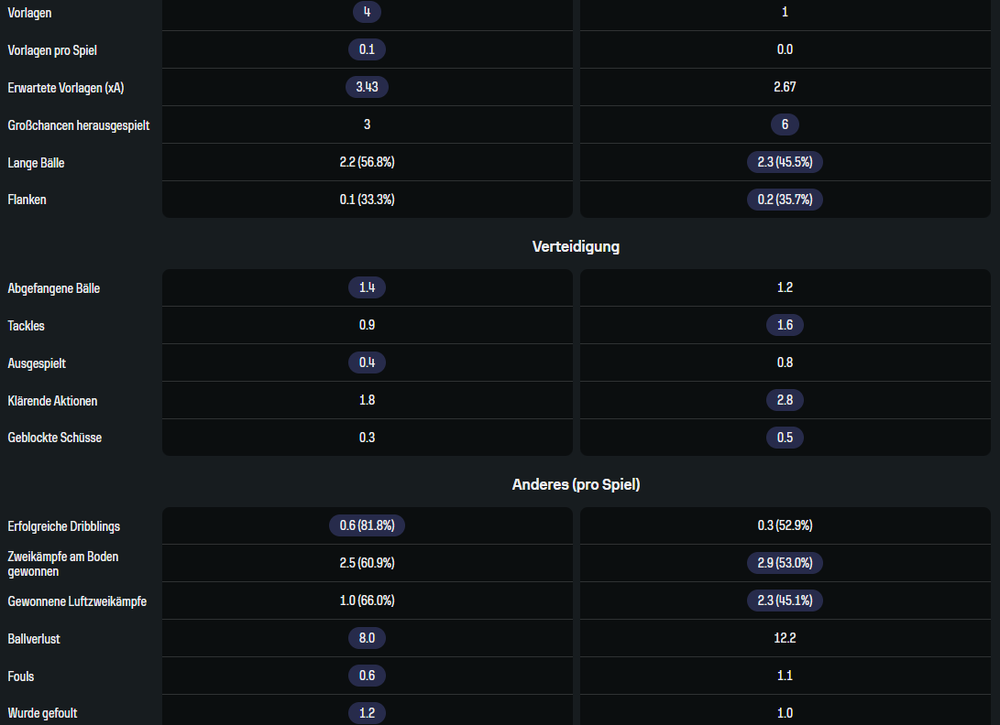
Task: Select the Erwartete Vorlagen (xA) label
Action: (66, 87)
